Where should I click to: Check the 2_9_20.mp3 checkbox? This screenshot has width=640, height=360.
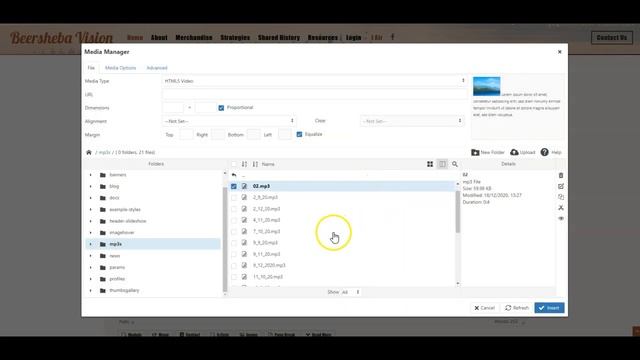click(234, 198)
